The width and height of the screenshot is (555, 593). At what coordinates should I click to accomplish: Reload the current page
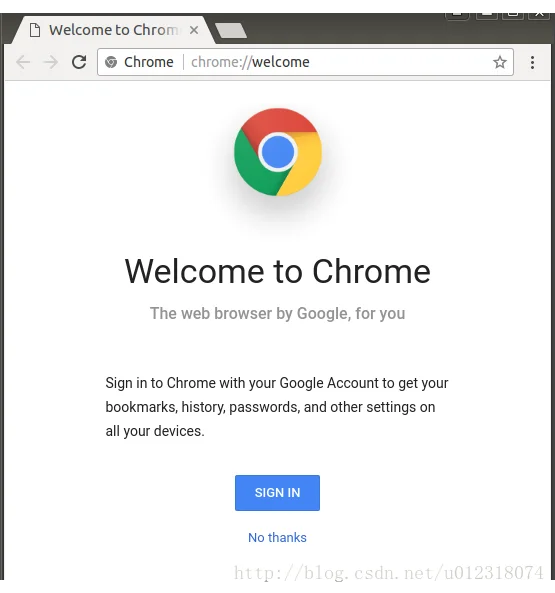point(79,62)
